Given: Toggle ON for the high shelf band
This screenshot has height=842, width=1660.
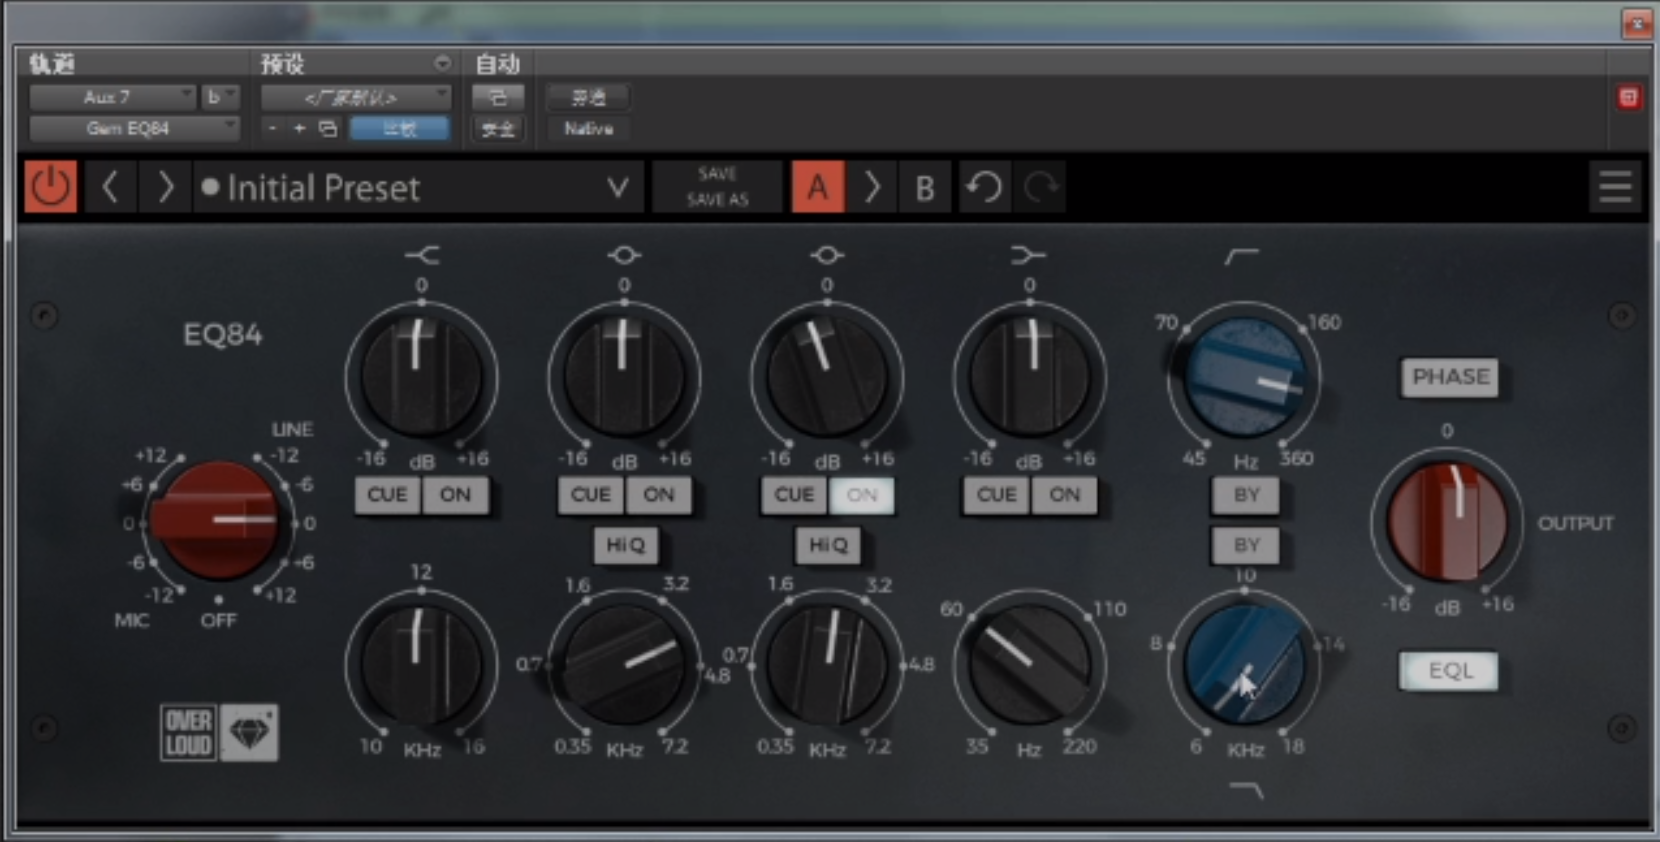Looking at the screenshot, I should click(x=455, y=495).
